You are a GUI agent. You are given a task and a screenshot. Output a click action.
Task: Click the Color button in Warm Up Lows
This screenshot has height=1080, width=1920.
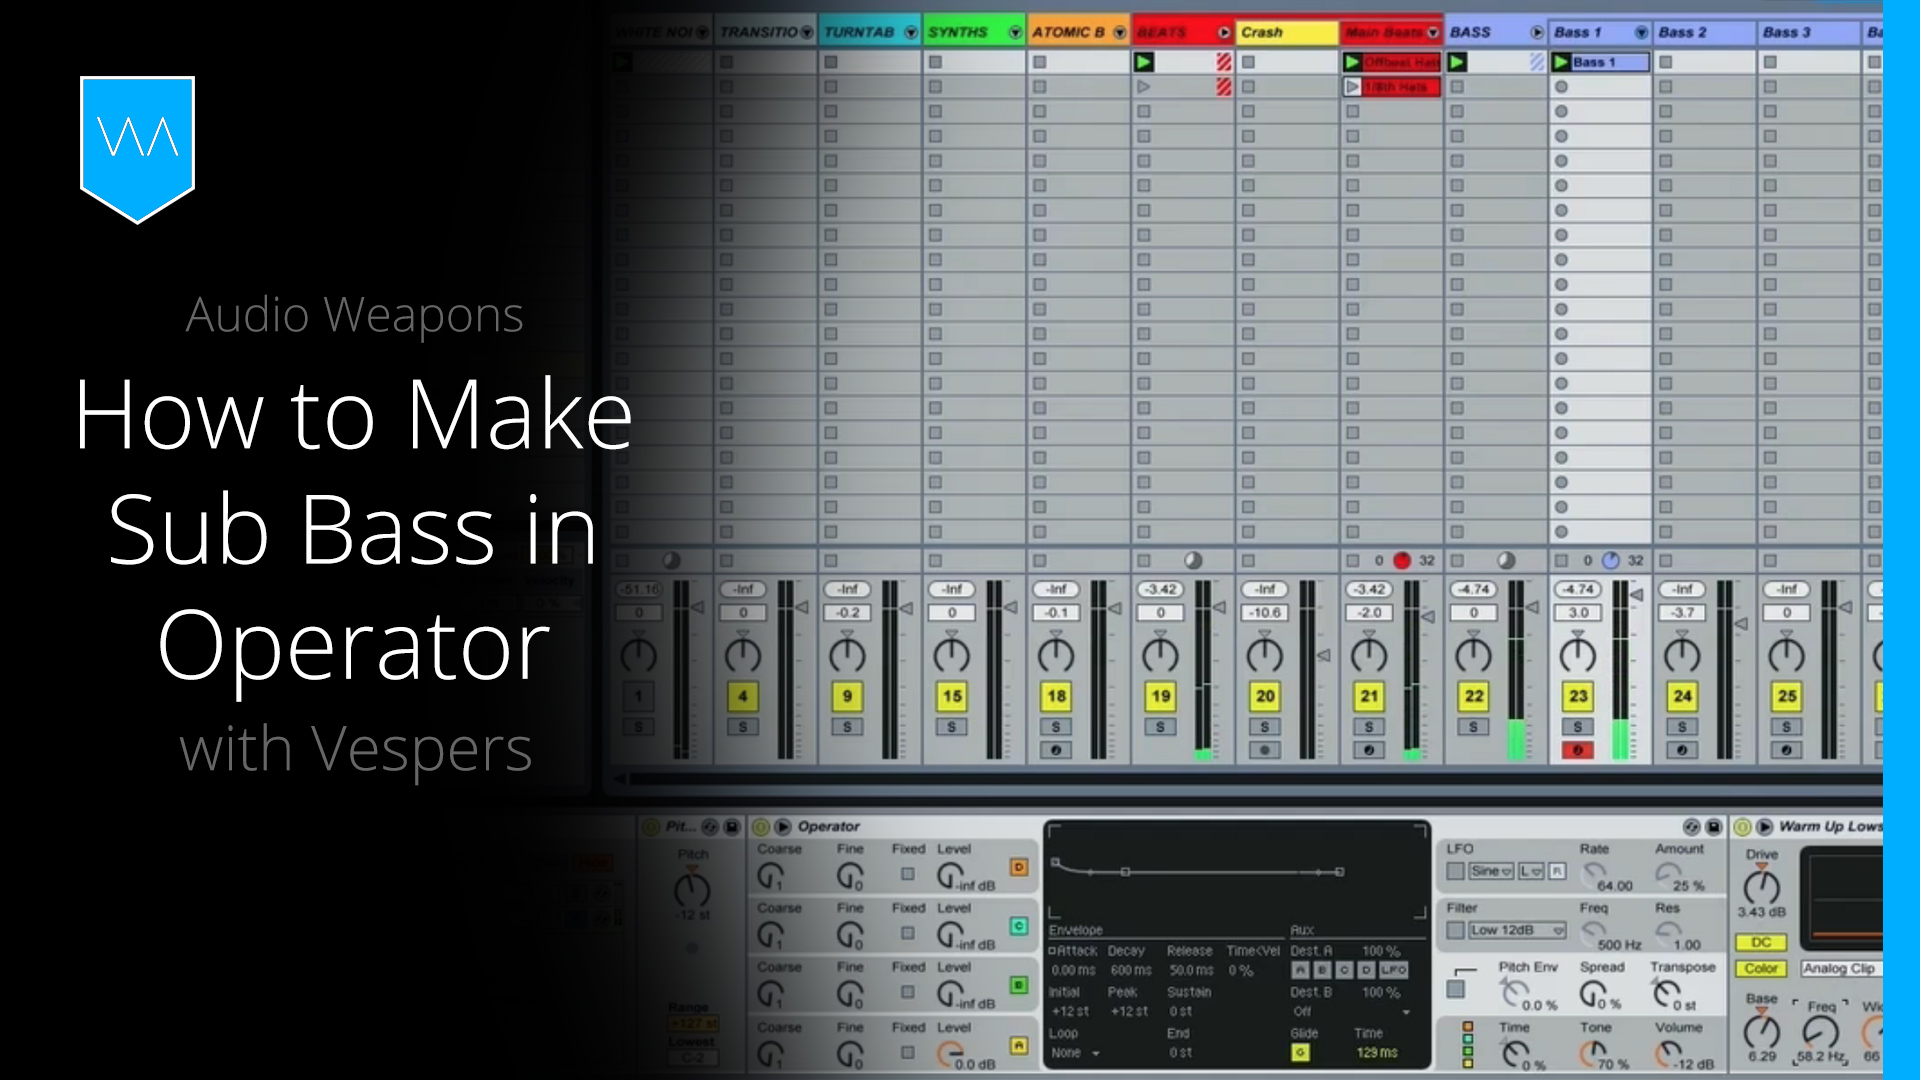[1761, 969]
